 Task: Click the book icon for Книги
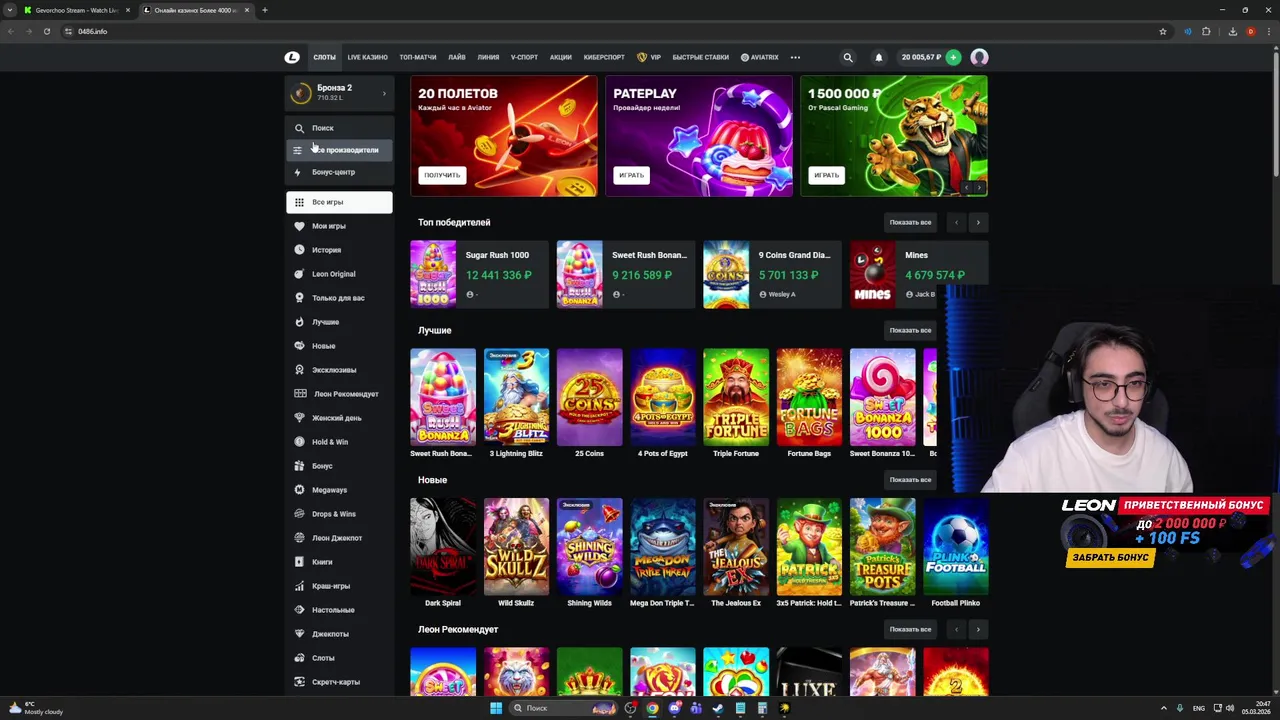coord(299,562)
